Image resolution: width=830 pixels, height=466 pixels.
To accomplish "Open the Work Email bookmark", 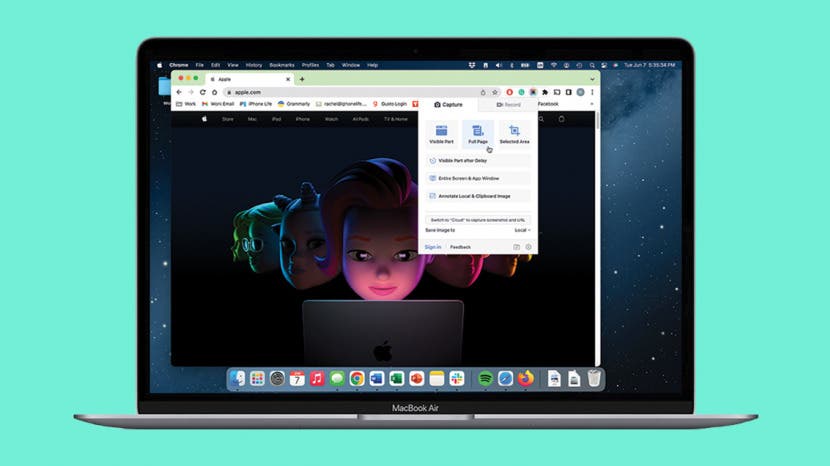I will click(218, 104).
